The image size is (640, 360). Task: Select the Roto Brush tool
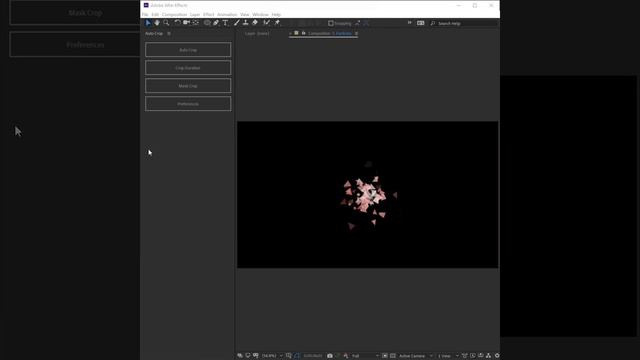(x=267, y=23)
